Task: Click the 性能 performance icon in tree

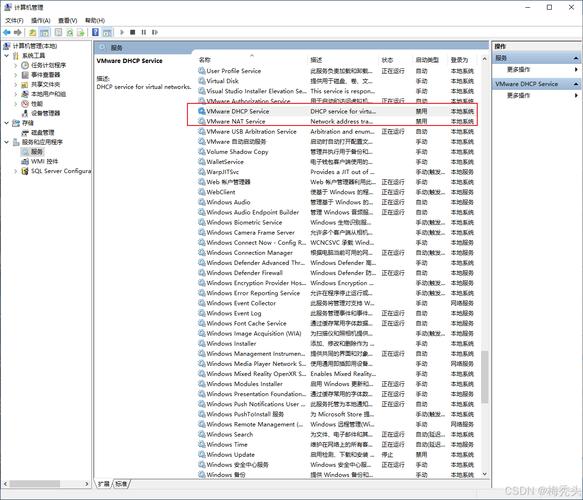Action: coord(25,104)
